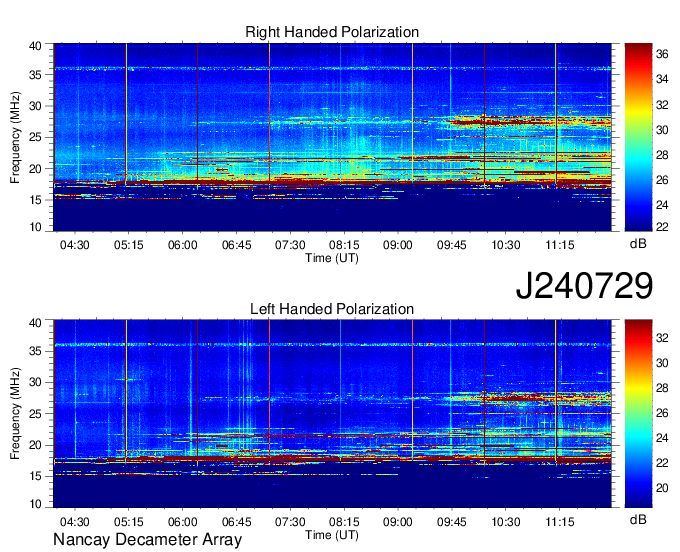Click the Right Handed Polarization spectrogram
This screenshot has height=552, width=680.
(x=332, y=137)
